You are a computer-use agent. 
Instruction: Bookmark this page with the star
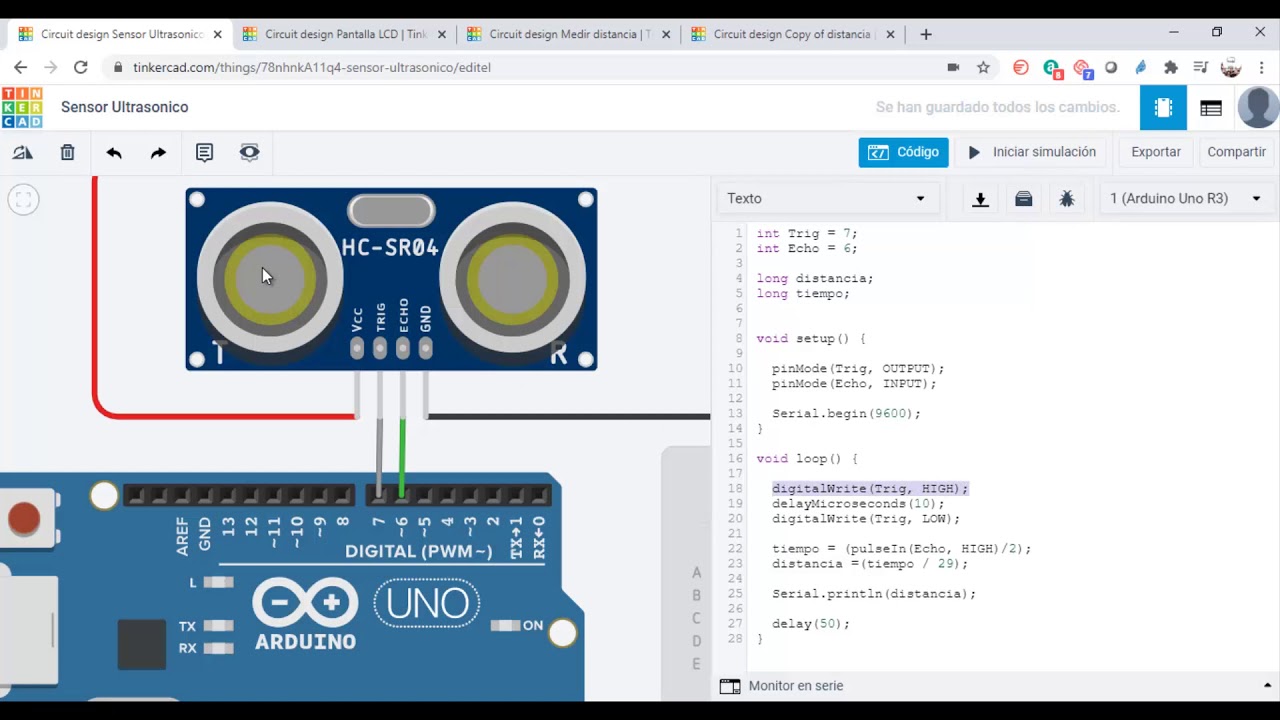pos(983,67)
